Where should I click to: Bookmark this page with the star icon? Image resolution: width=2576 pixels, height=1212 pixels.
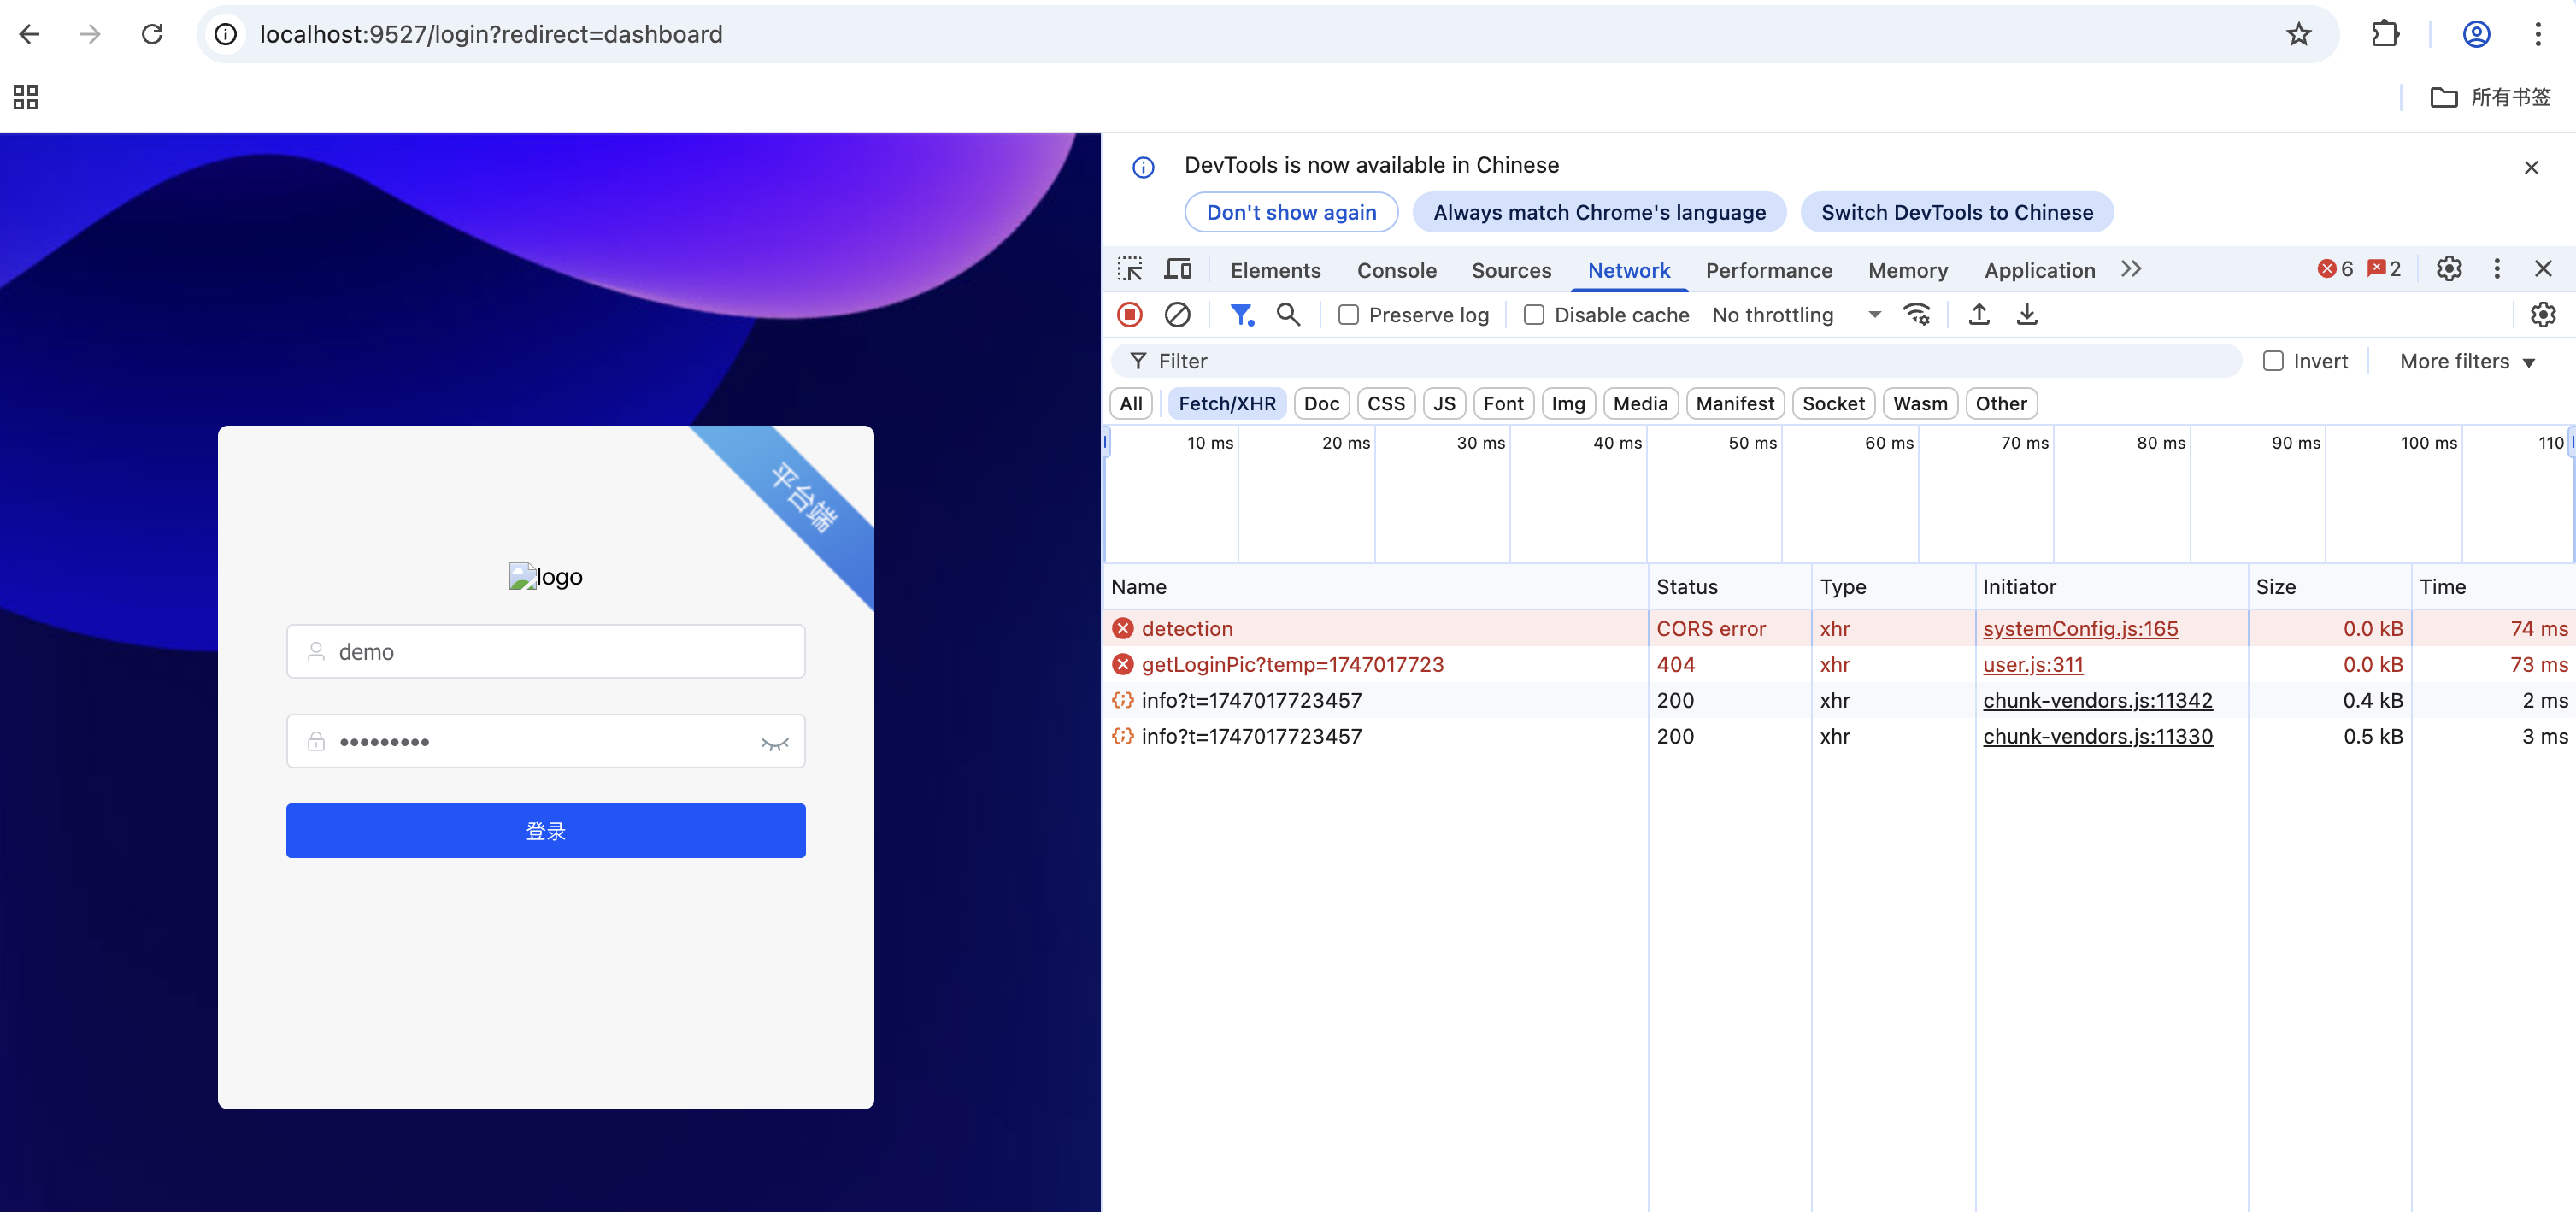click(x=2298, y=34)
